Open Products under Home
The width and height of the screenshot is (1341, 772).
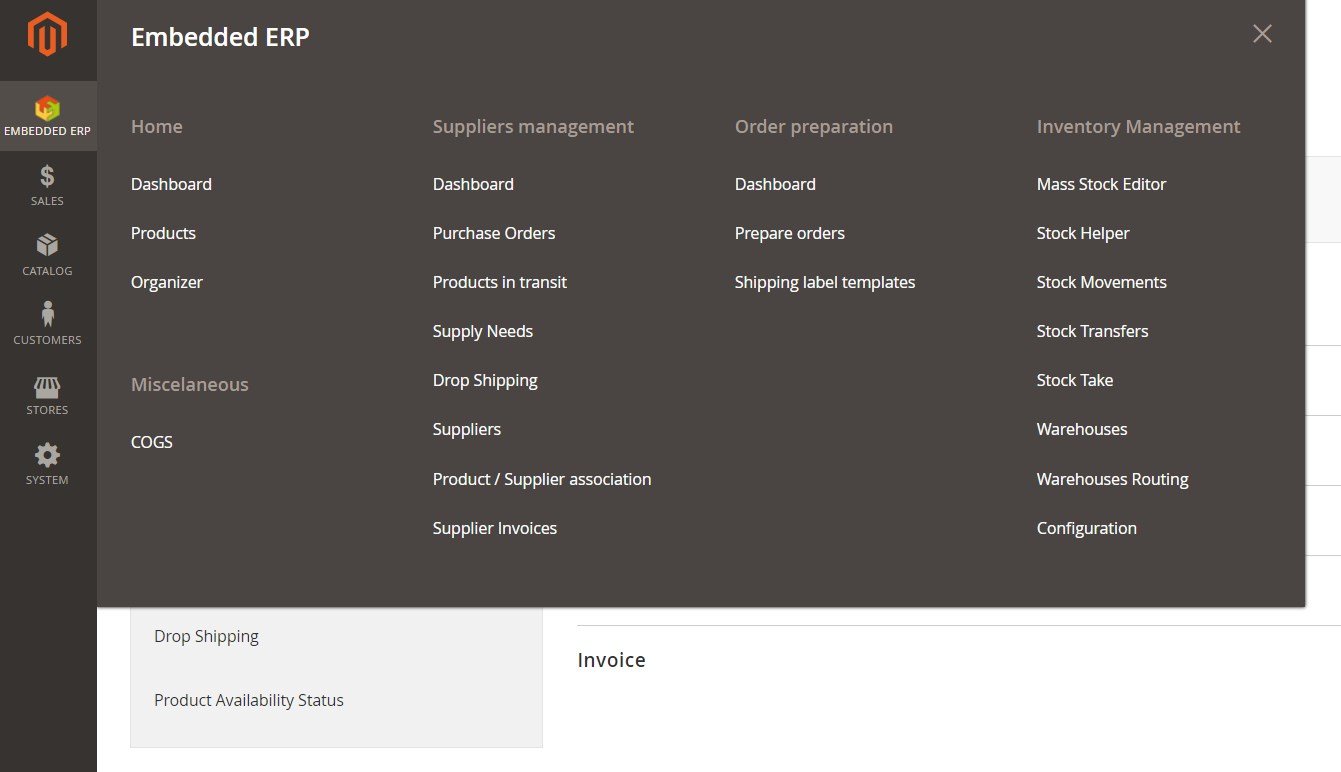tap(163, 233)
